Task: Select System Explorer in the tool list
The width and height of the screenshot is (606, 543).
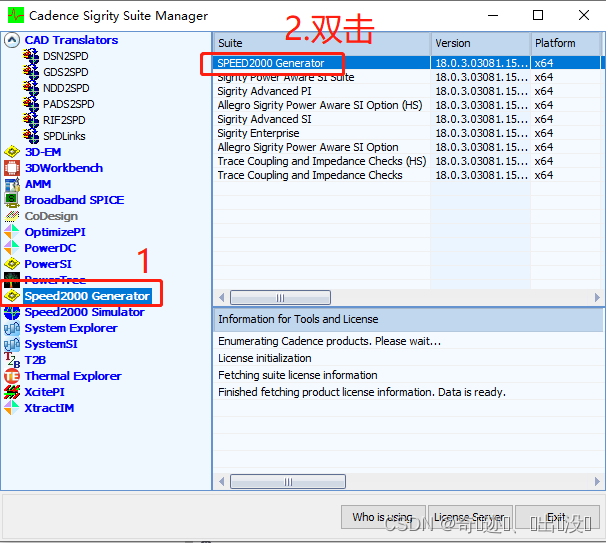Action: coord(71,328)
